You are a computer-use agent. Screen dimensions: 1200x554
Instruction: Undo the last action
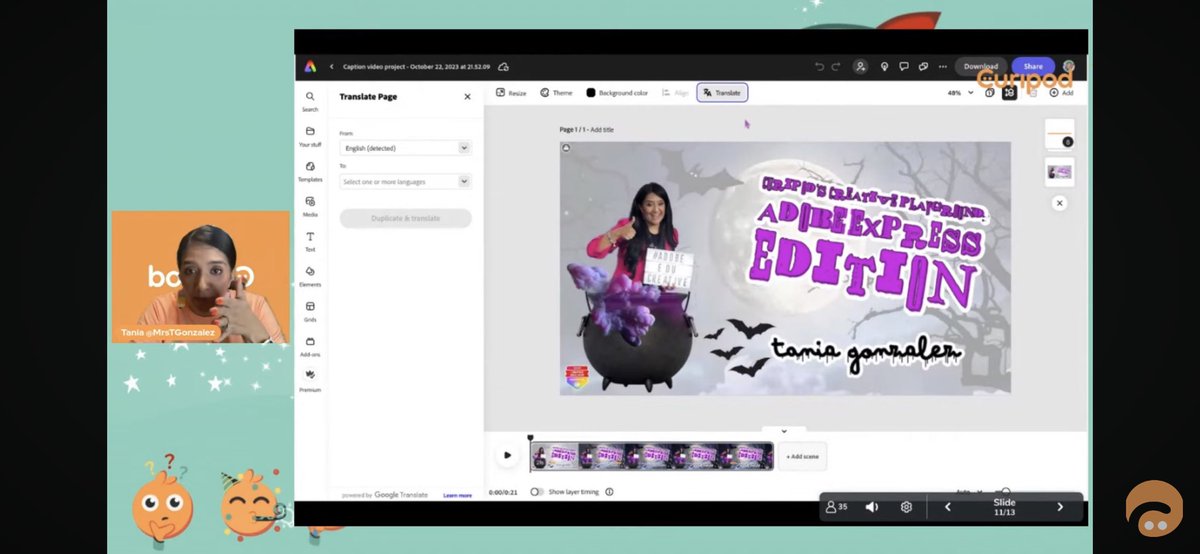pyautogui.click(x=819, y=67)
